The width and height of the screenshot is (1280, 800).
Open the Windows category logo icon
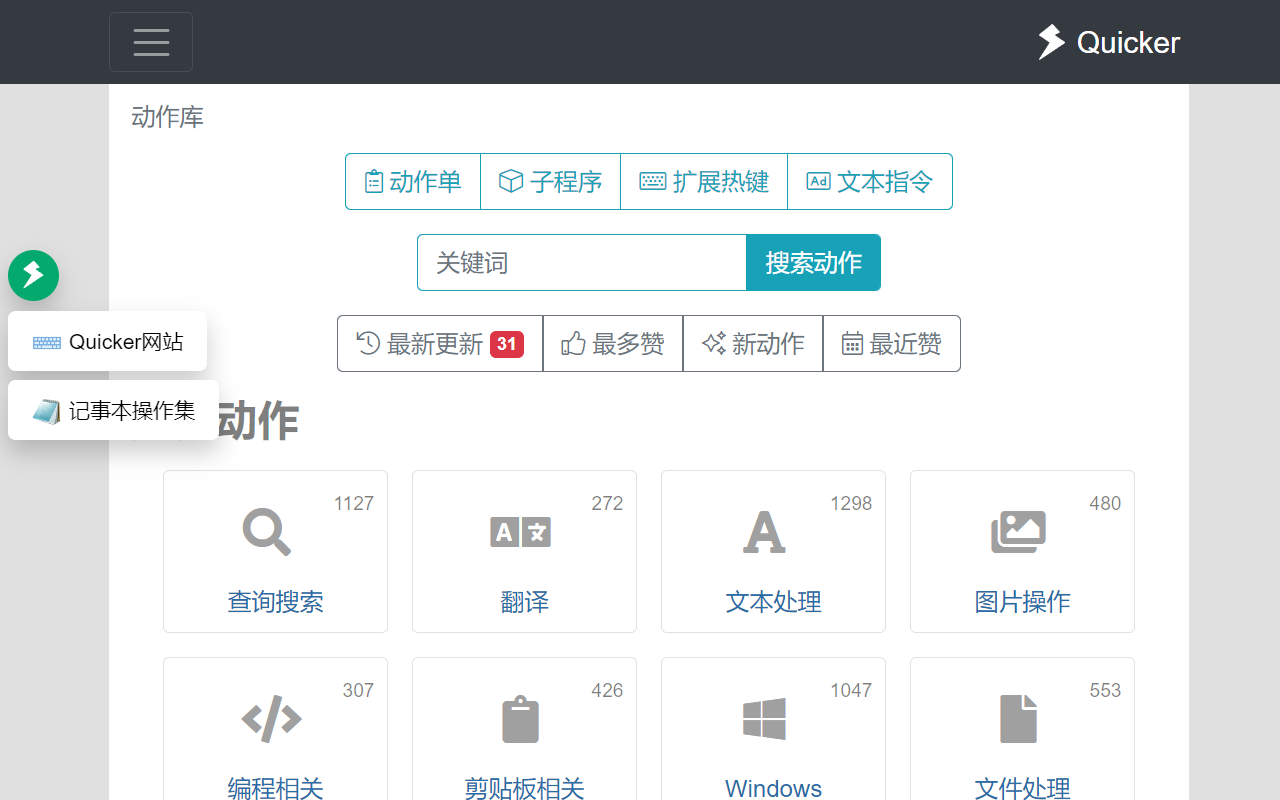pos(764,718)
